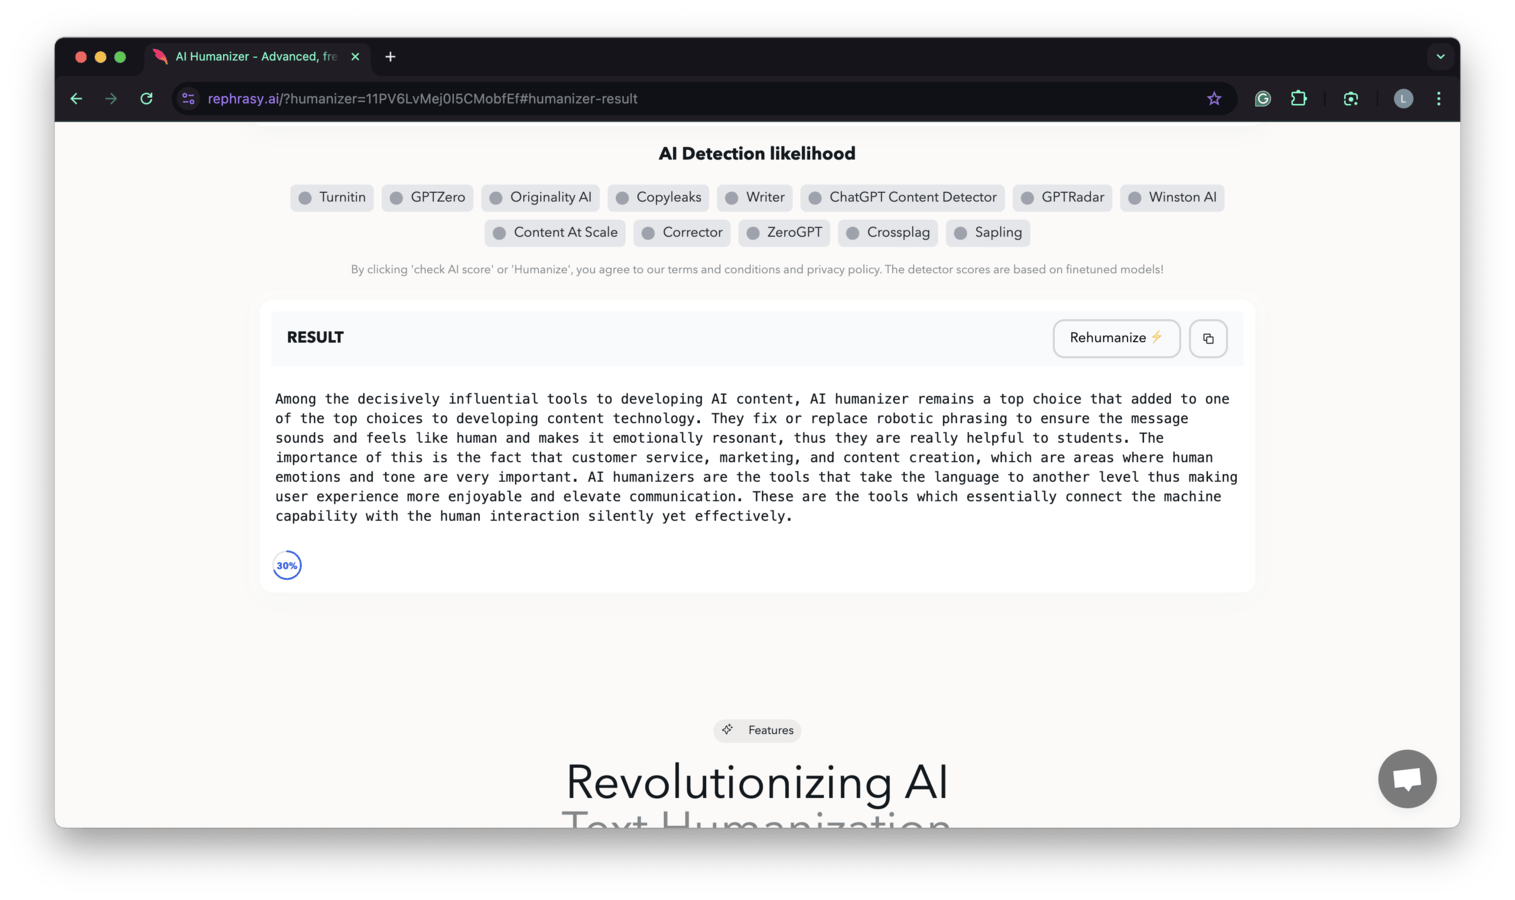1515x900 pixels.
Task: Select the Turnitin detector chip
Action: coord(332,197)
